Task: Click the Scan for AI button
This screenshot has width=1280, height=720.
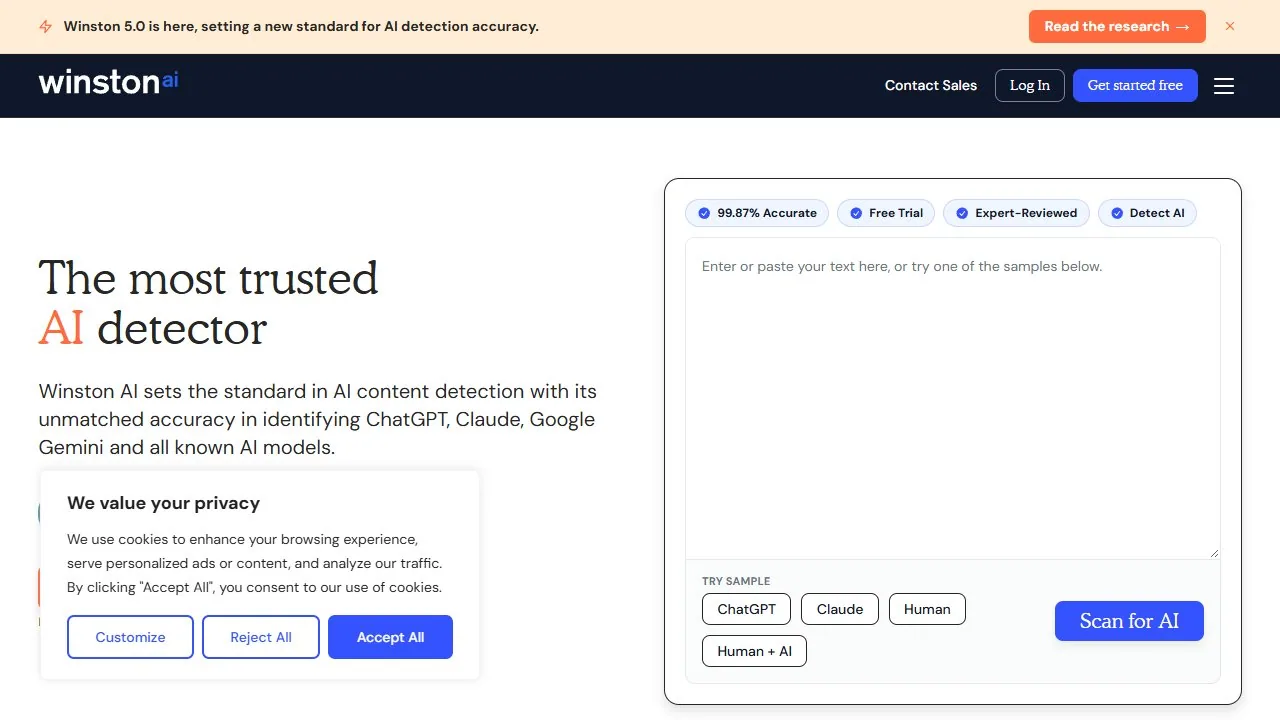Action: [x=1129, y=621]
